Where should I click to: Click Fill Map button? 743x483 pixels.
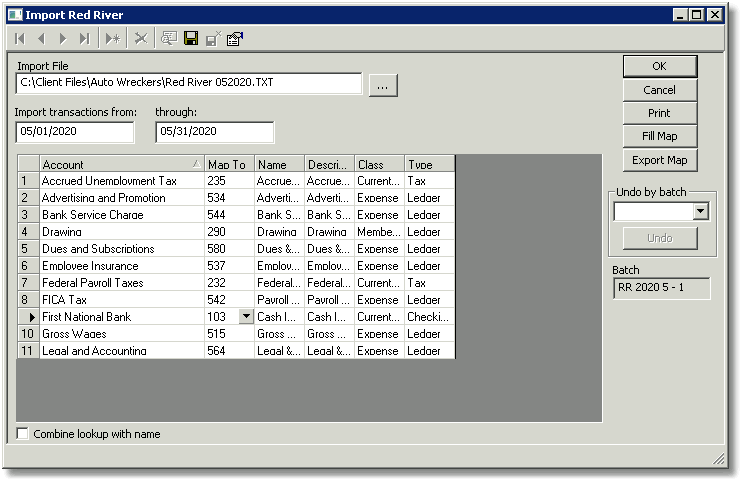660,137
